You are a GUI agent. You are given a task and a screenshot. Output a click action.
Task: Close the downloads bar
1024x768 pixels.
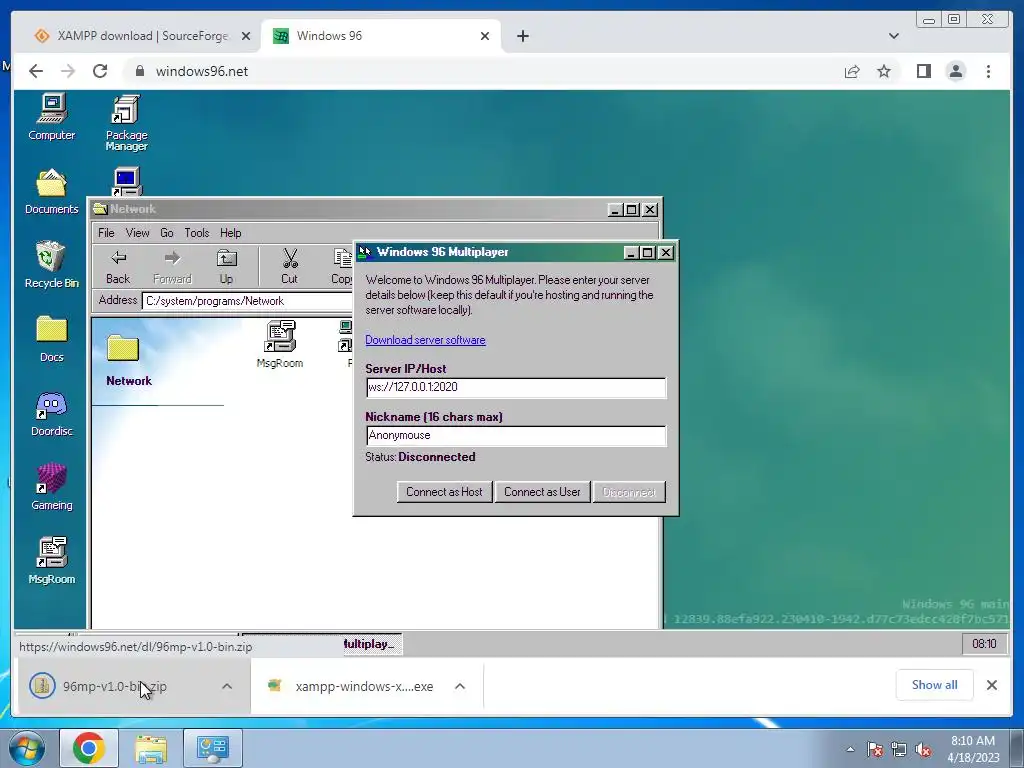pos(991,685)
